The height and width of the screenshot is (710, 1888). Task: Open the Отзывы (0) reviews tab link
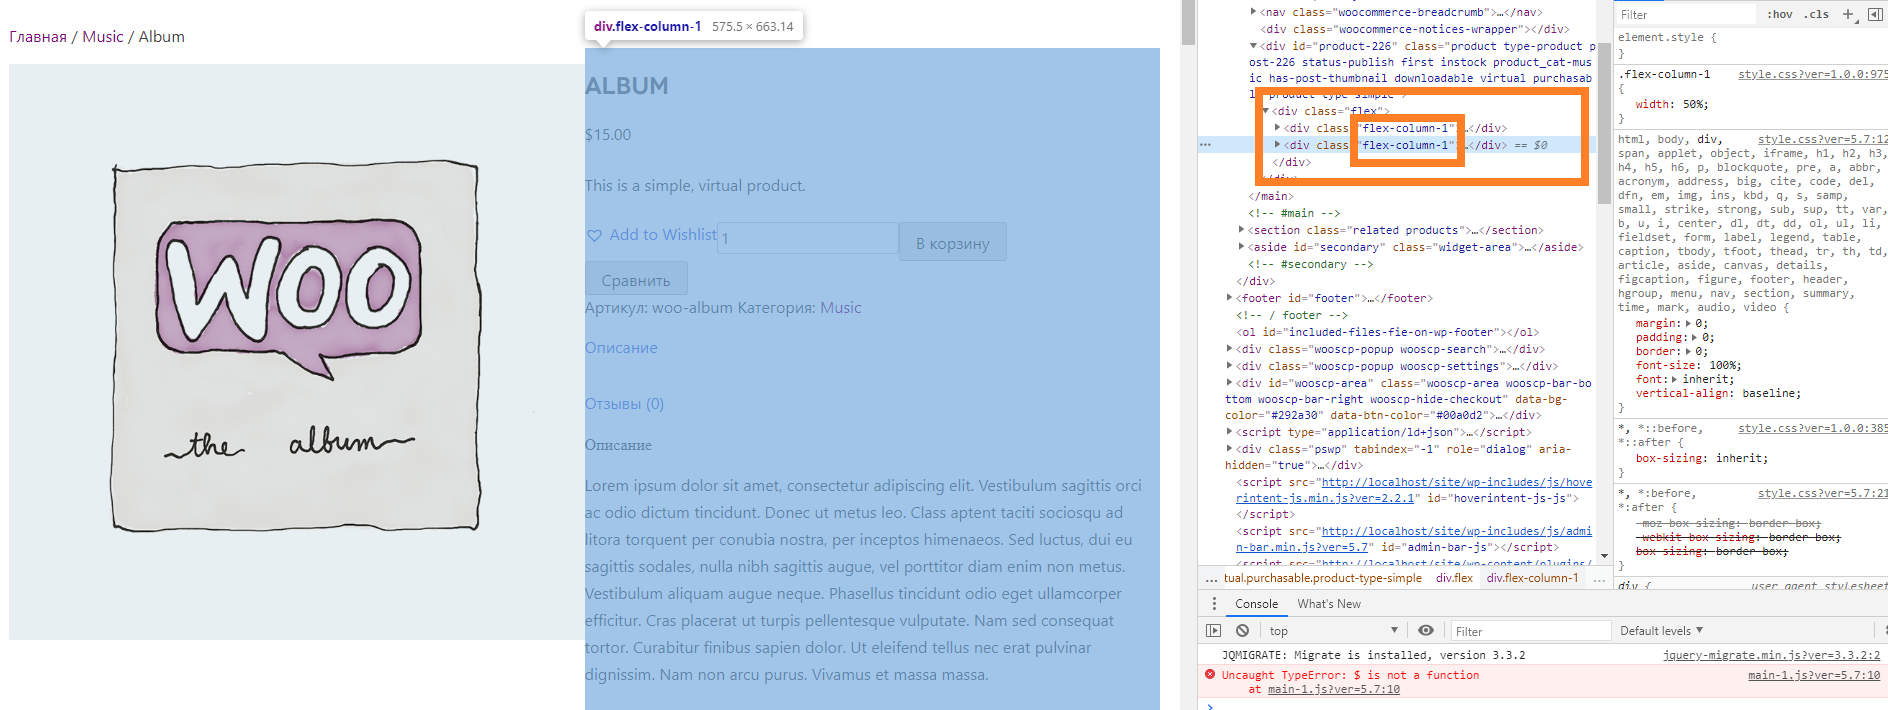coord(624,404)
